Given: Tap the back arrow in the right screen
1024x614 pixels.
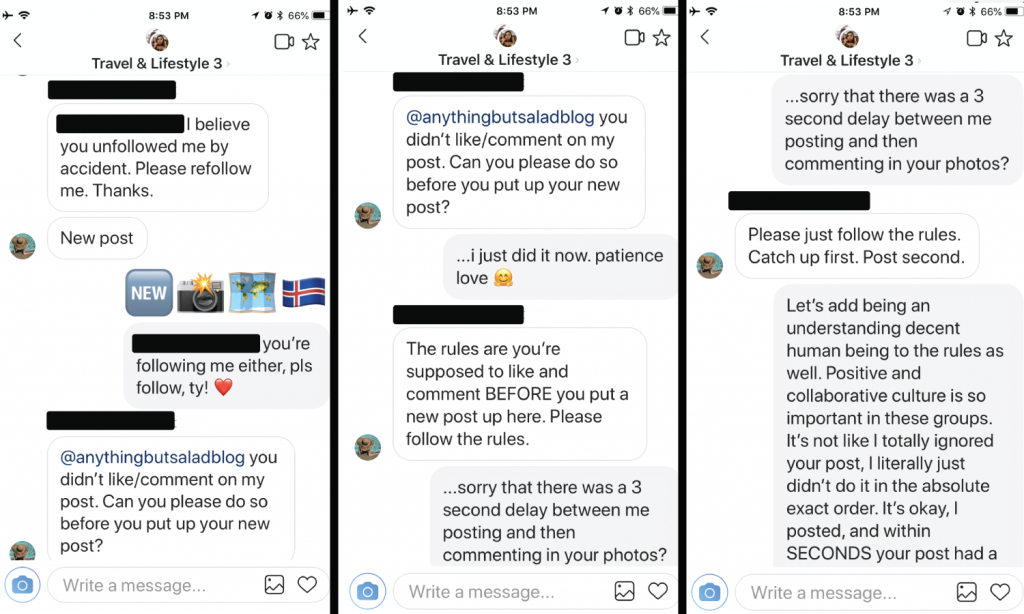Looking at the screenshot, I should click(x=704, y=37).
